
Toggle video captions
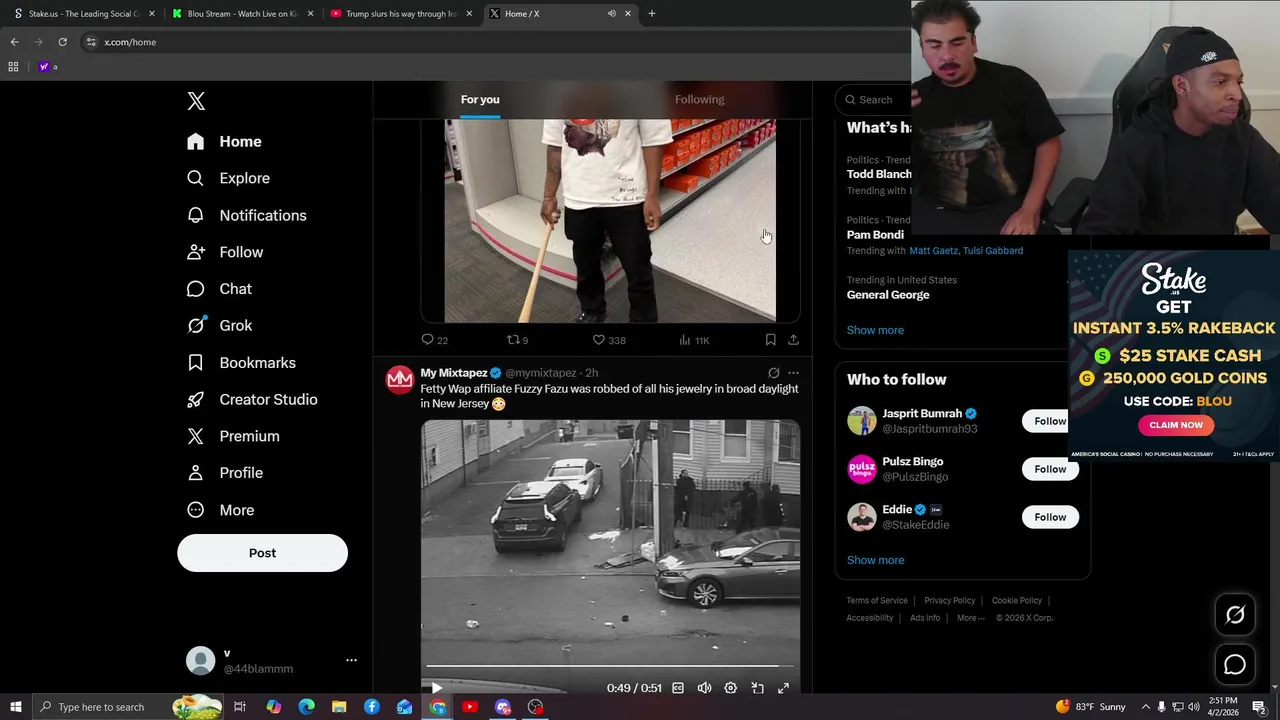(678, 688)
